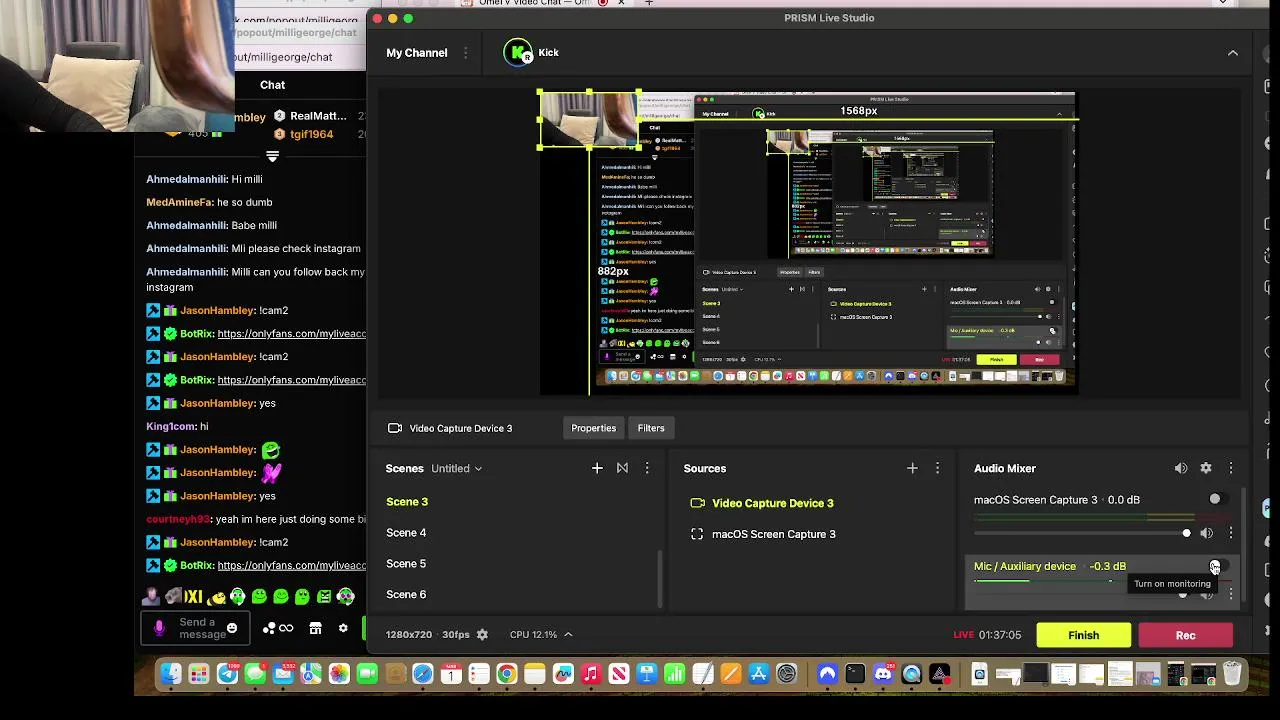Screen dimensions: 1280x720
Task: Open scene transition icon in Scenes panel
Action: tap(622, 468)
